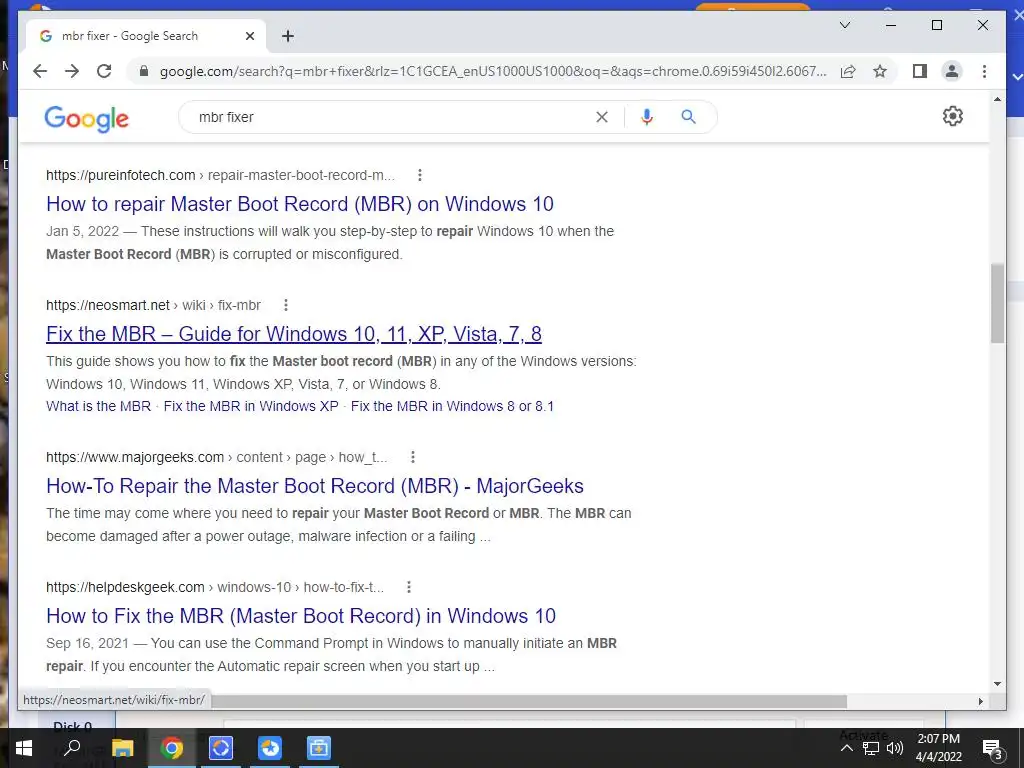Viewport: 1024px width, 768px height.
Task: Open 'How to Fix the MBR' helpdeskgeek result
Action: coord(301,616)
